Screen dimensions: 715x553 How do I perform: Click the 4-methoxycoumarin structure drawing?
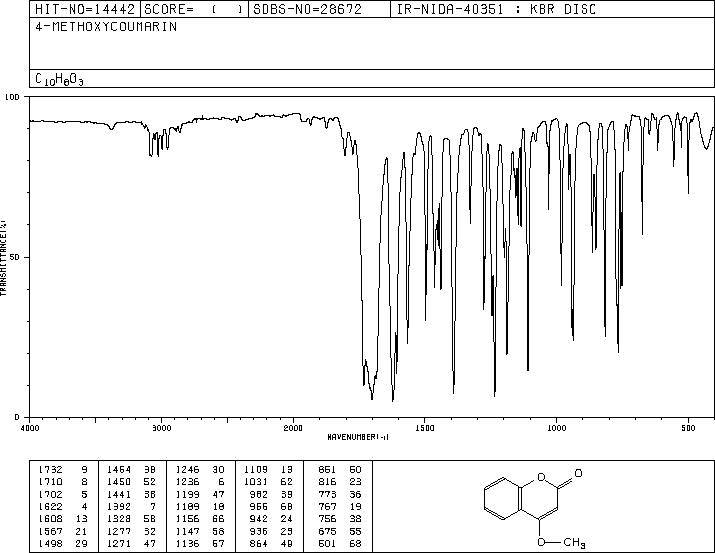click(x=534, y=507)
